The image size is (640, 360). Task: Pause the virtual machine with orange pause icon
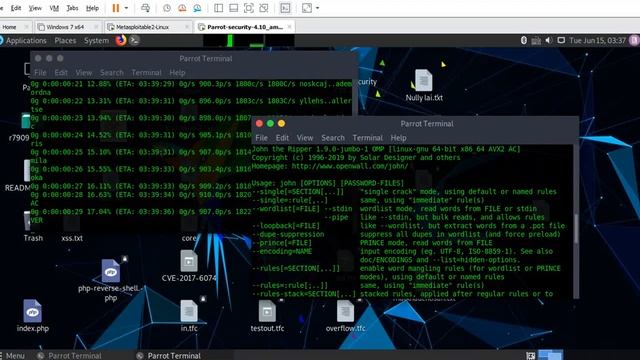click(116, 8)
